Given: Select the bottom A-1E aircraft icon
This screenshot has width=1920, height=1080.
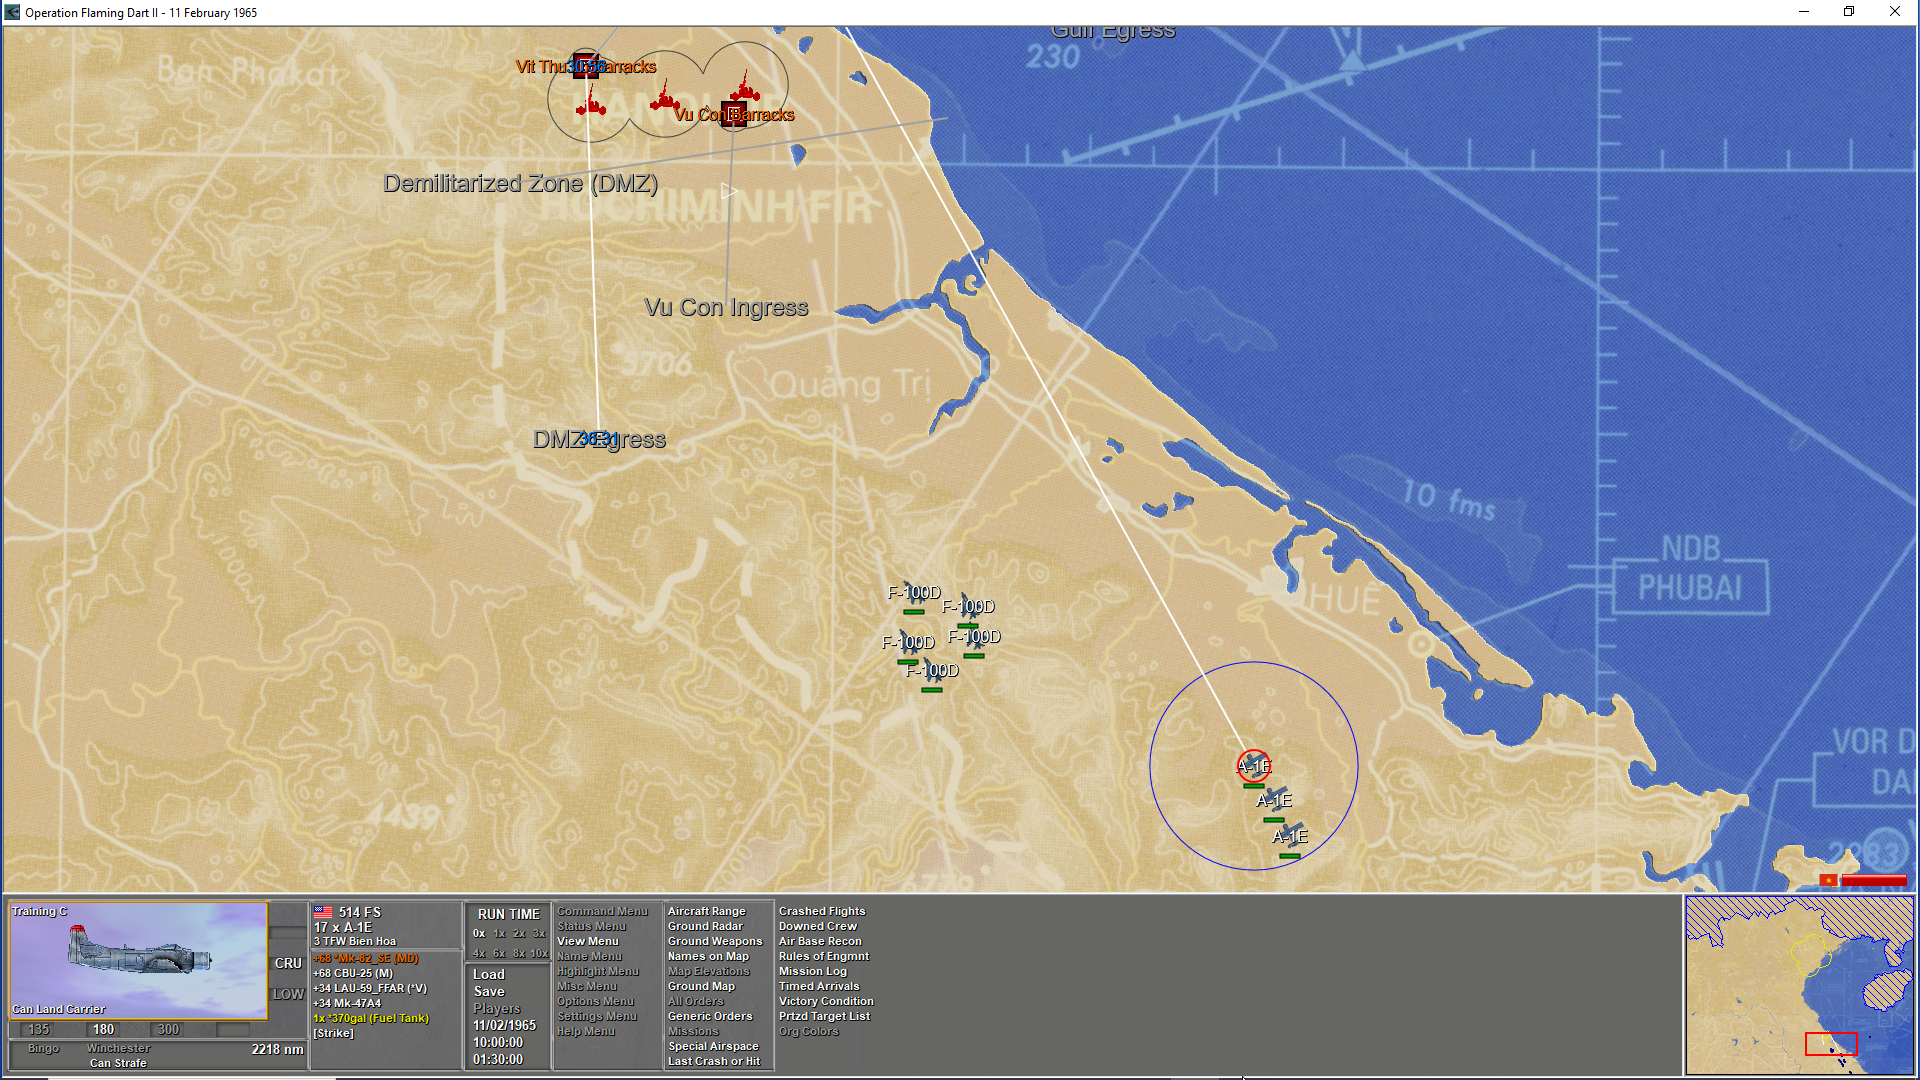Looking at the screenshot, I should coord(1290,836).
